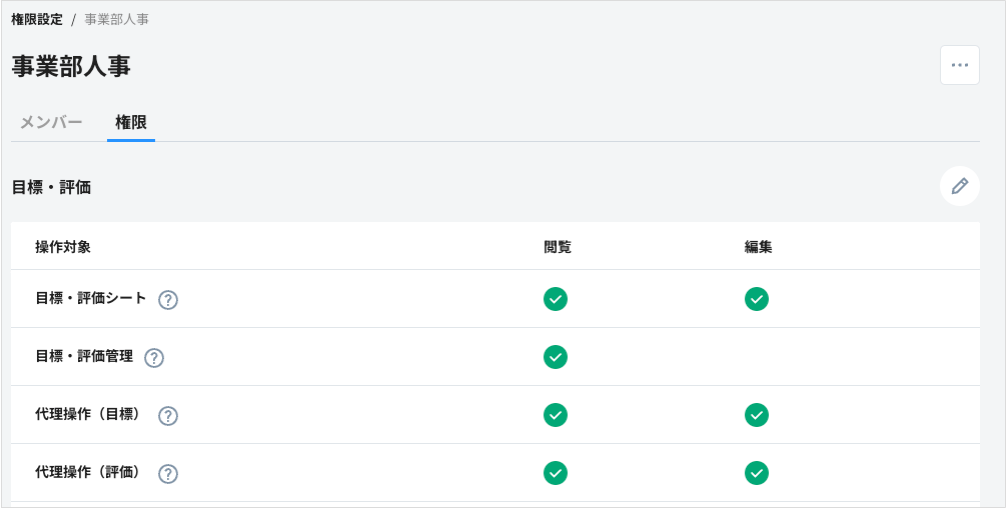The width and height of the screenshot is (1006, 508).
Task: Switch to the メンバー tab
Action: [51, 122]
